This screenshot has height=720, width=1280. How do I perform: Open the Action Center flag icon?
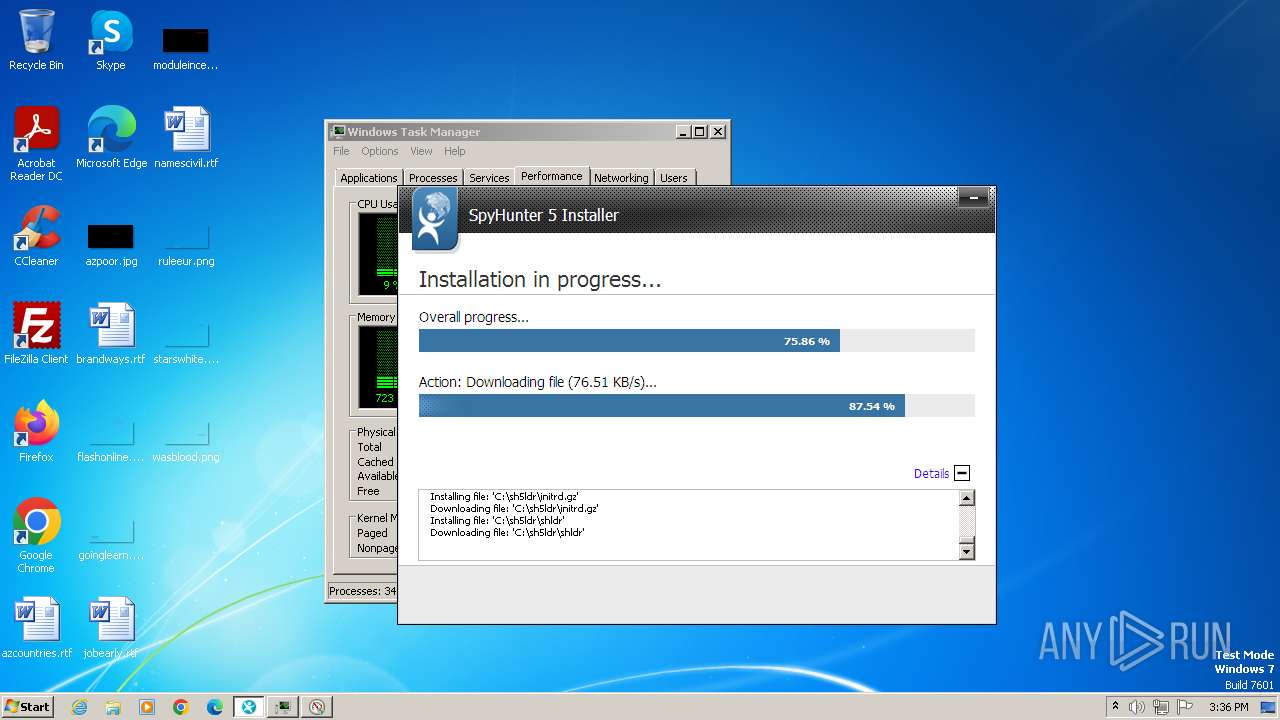tap(1184, 707)
